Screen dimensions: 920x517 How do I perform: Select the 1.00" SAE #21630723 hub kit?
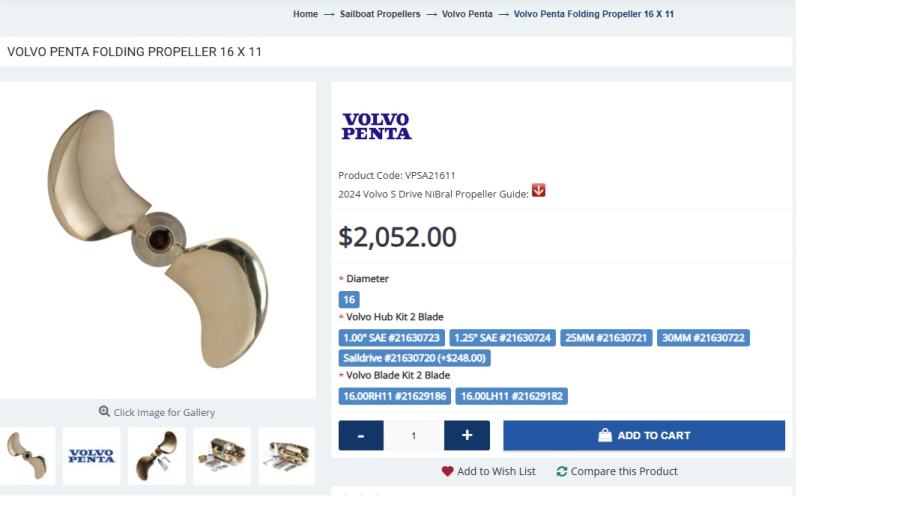(x=392, y=338)
